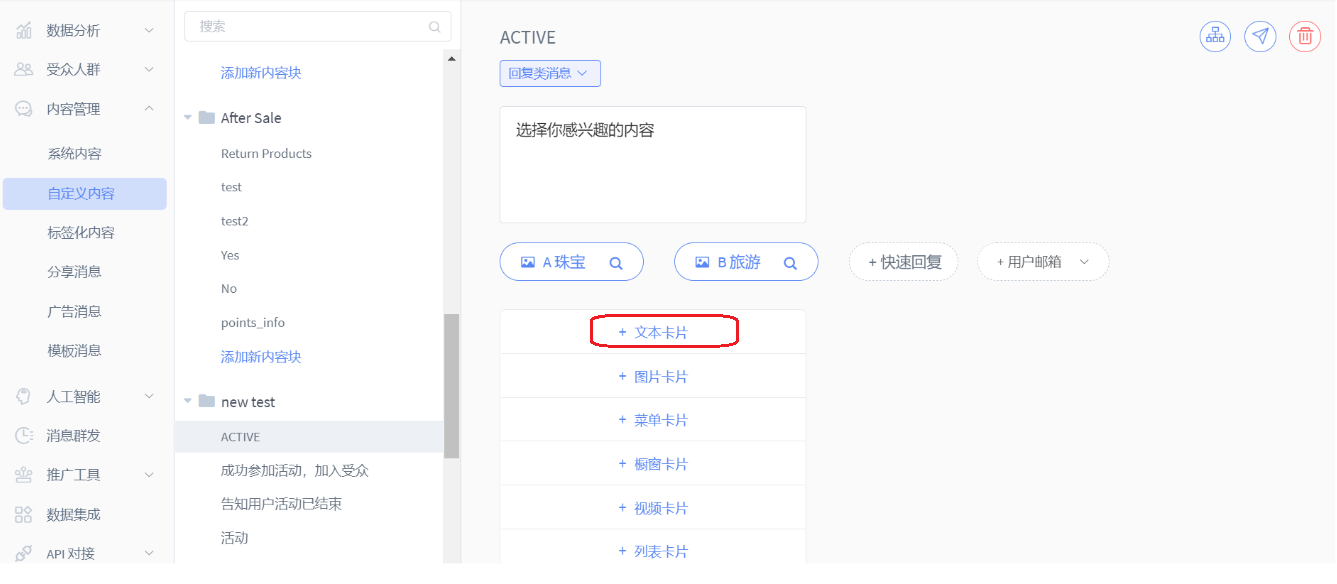This screenshot has width=1337, height=584.
Task: Add a 文本卡片 text card
Action: point(653,332)
